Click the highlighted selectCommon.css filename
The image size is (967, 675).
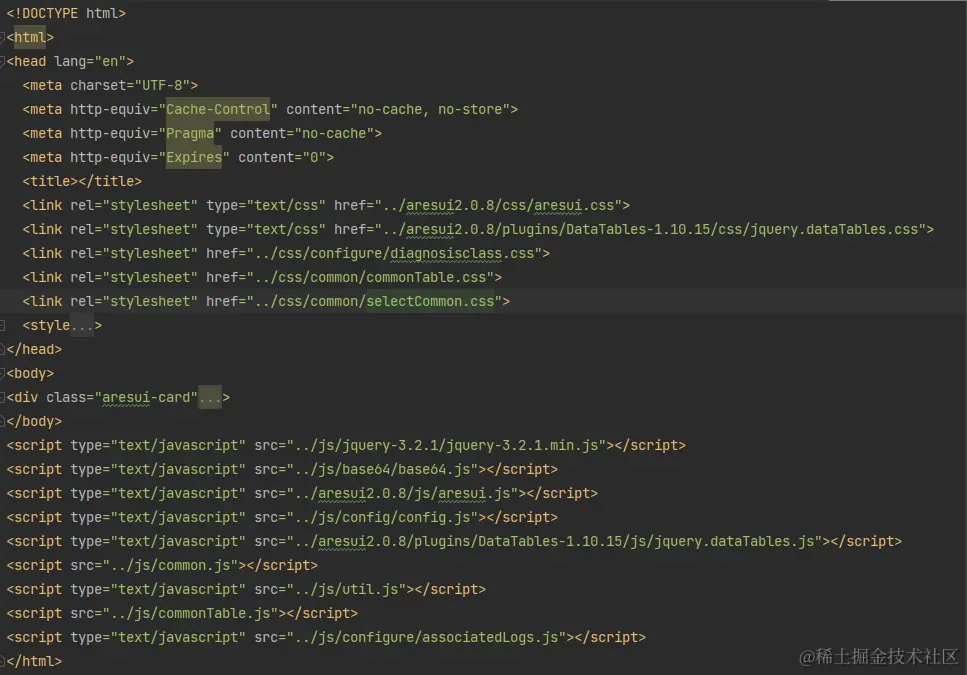(430, 302)
